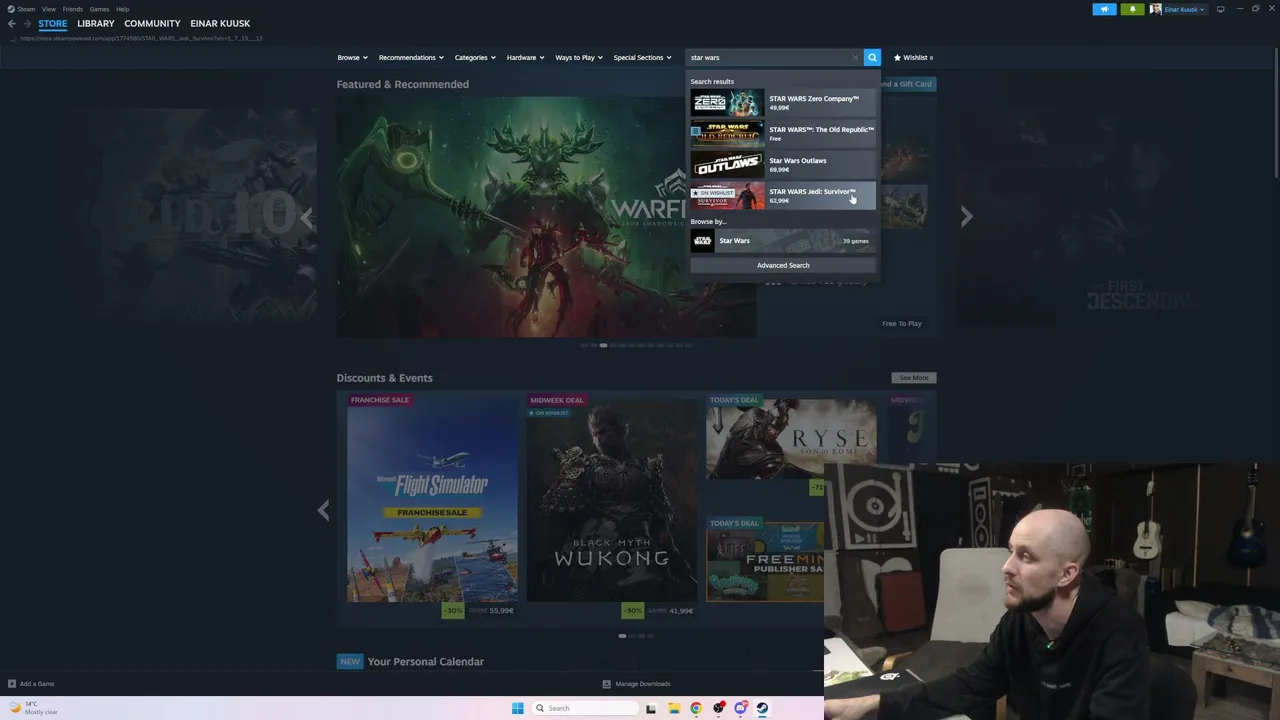Select Star Wars Outlaws search result

783,164
